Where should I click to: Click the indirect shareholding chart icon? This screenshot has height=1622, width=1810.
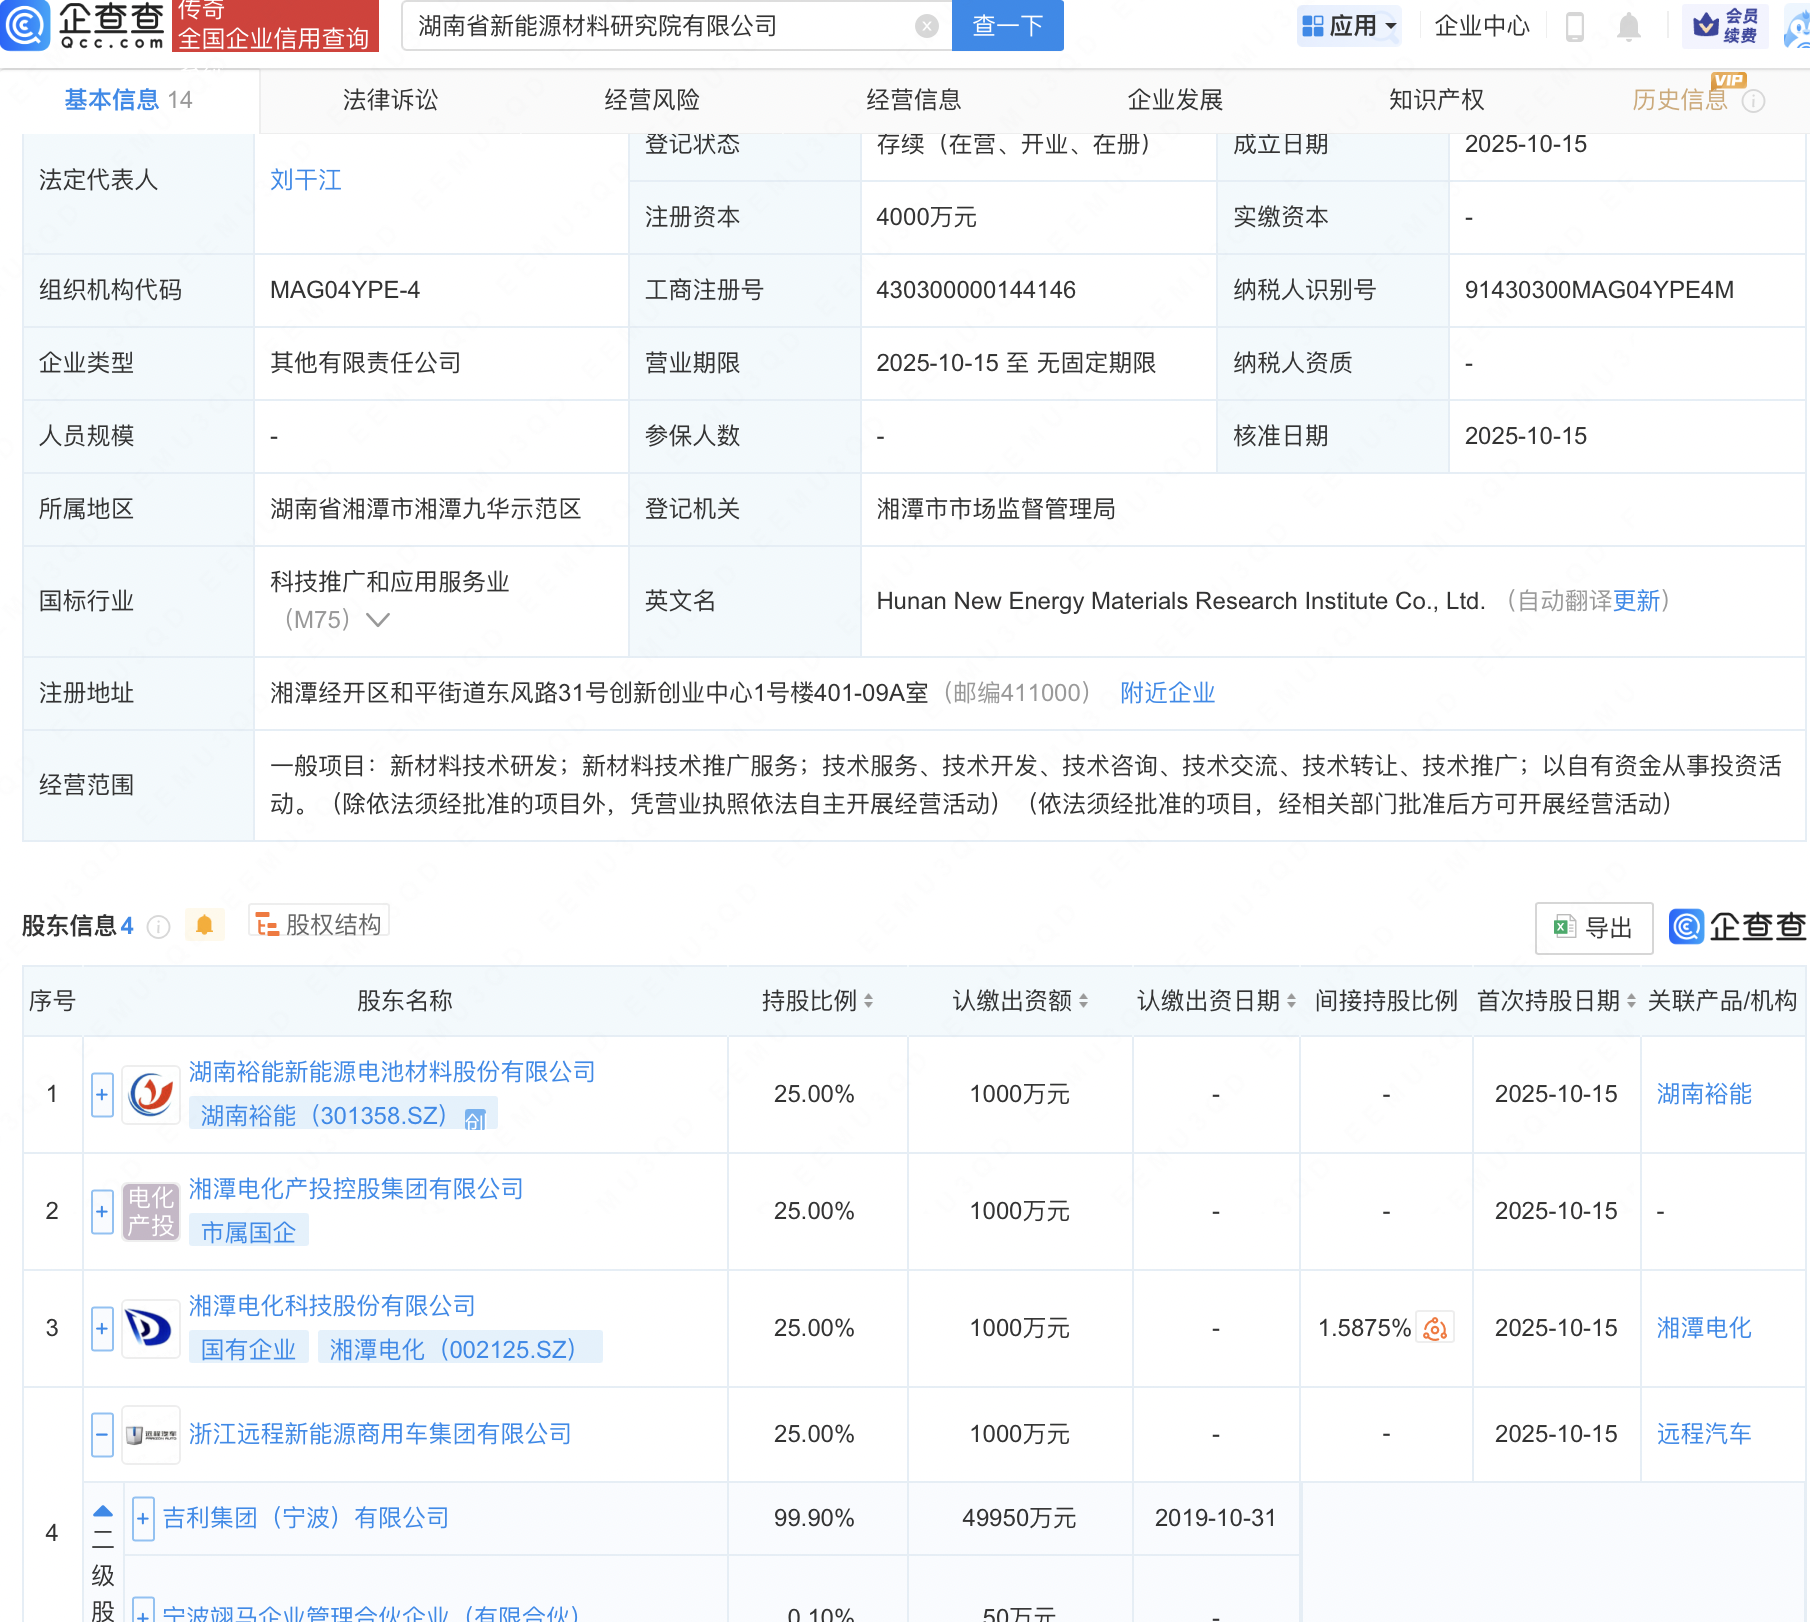1435,1328
